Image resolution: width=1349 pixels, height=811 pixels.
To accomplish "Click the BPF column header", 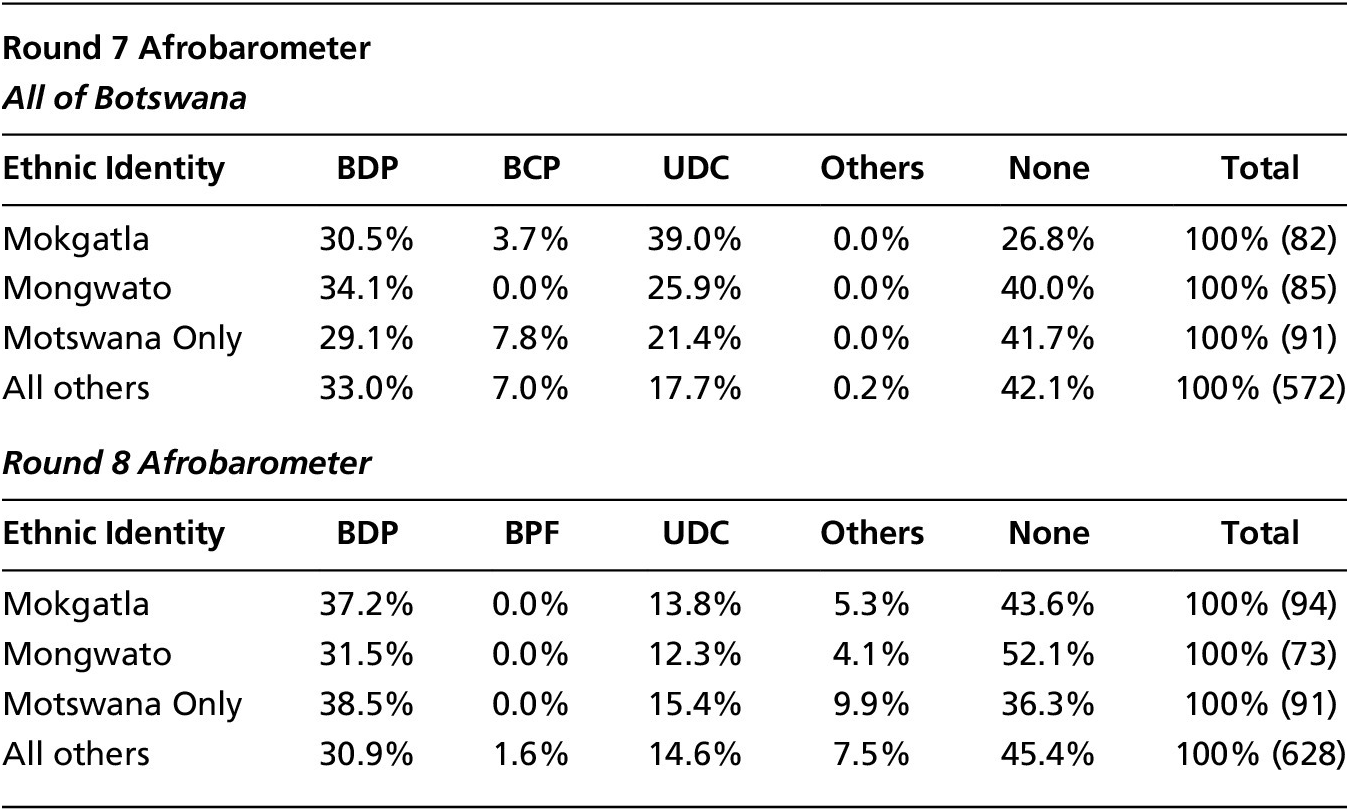I will (x=531, y=533).
